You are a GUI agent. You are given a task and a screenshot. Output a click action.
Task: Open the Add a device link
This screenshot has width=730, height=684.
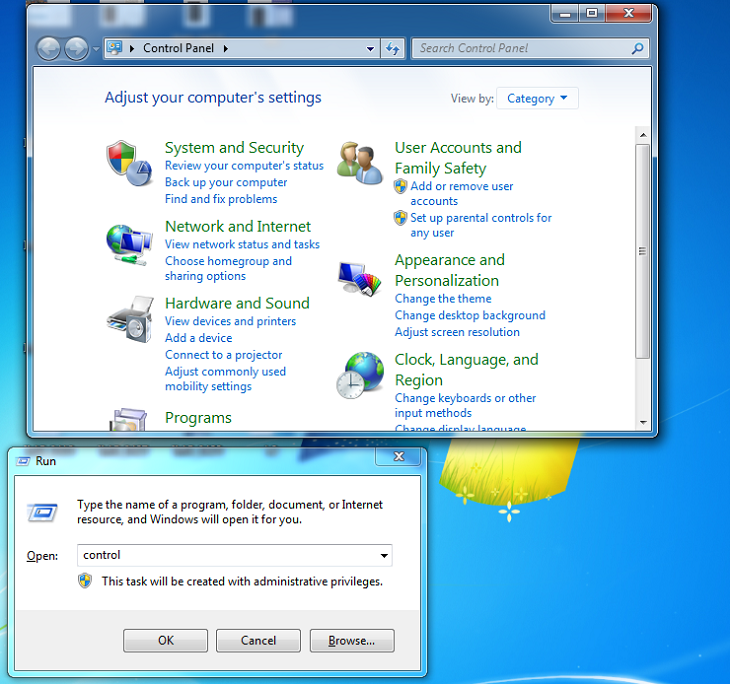[x=198, y=338]
